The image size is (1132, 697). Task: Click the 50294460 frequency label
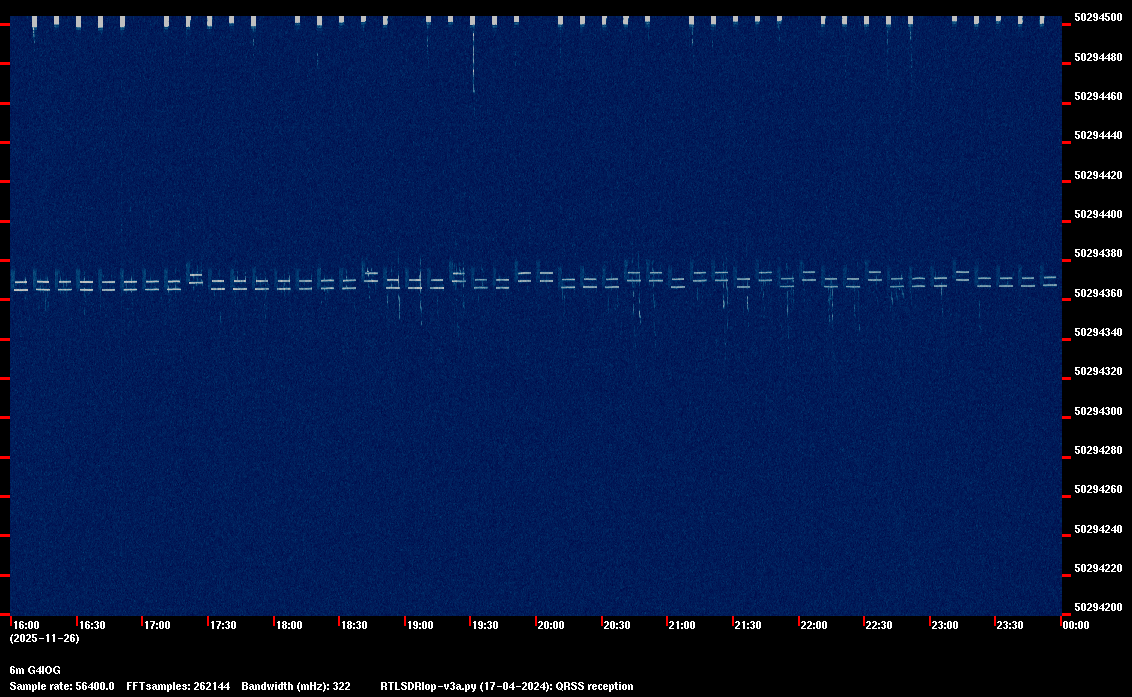point(1098,96)
